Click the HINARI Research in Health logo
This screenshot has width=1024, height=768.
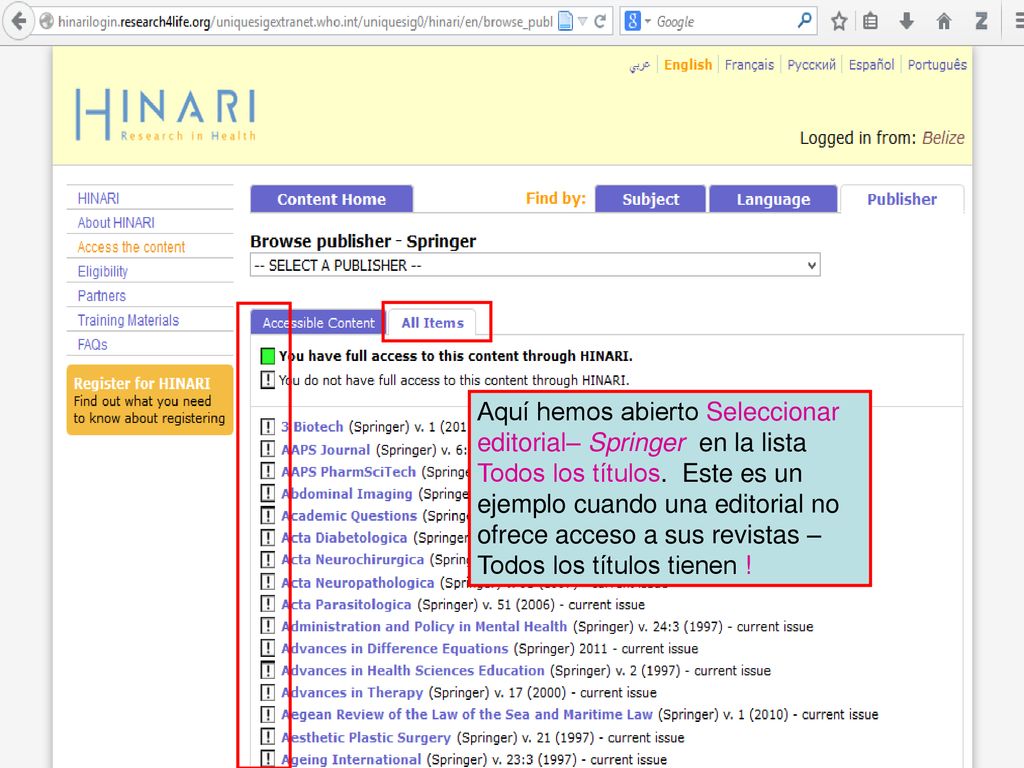[x=165, y=115]
